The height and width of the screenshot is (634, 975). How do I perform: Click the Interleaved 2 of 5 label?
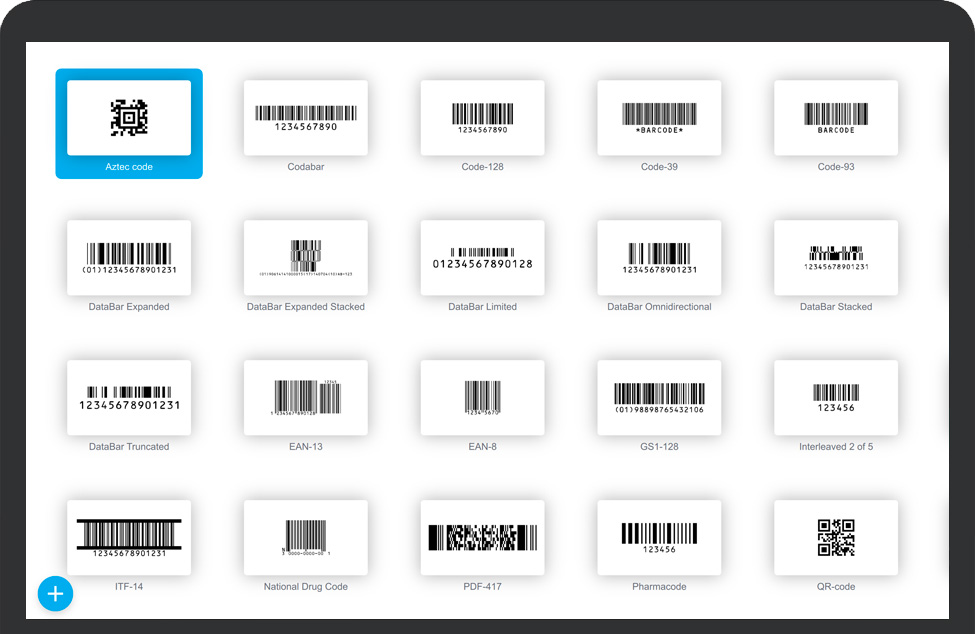(836, 447)
